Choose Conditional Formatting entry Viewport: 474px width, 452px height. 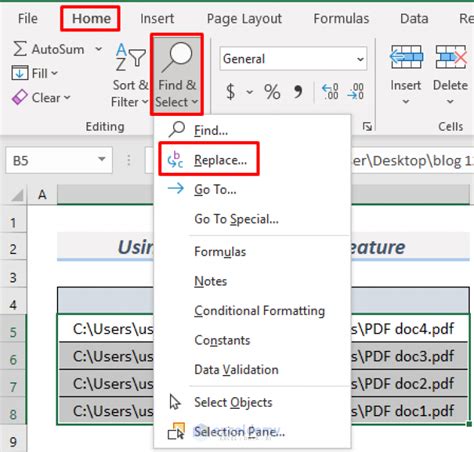252,311
